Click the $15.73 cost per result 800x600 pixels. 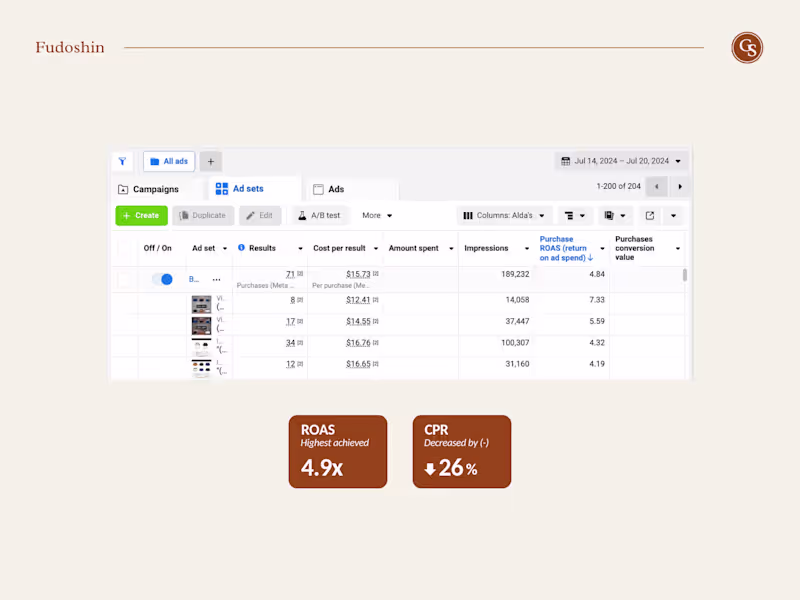coord(358,274)
